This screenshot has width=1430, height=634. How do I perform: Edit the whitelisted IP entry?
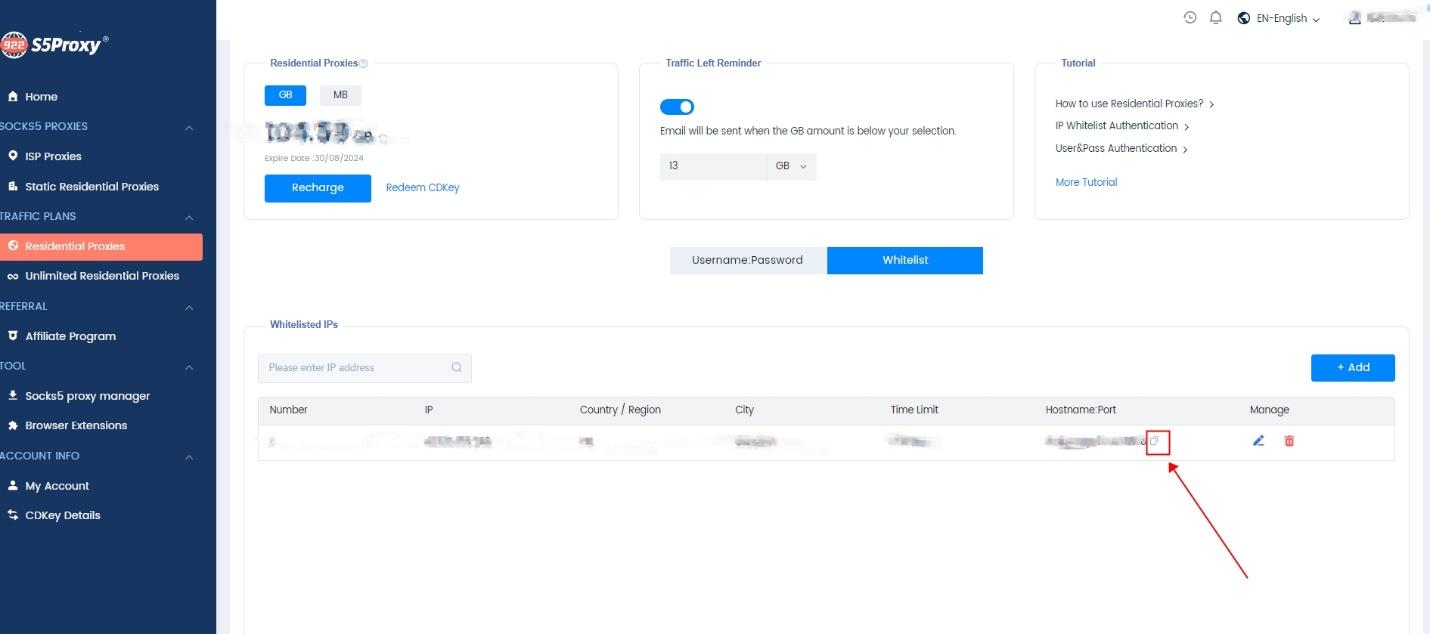pyautogui.click(x=1258, y=440)
